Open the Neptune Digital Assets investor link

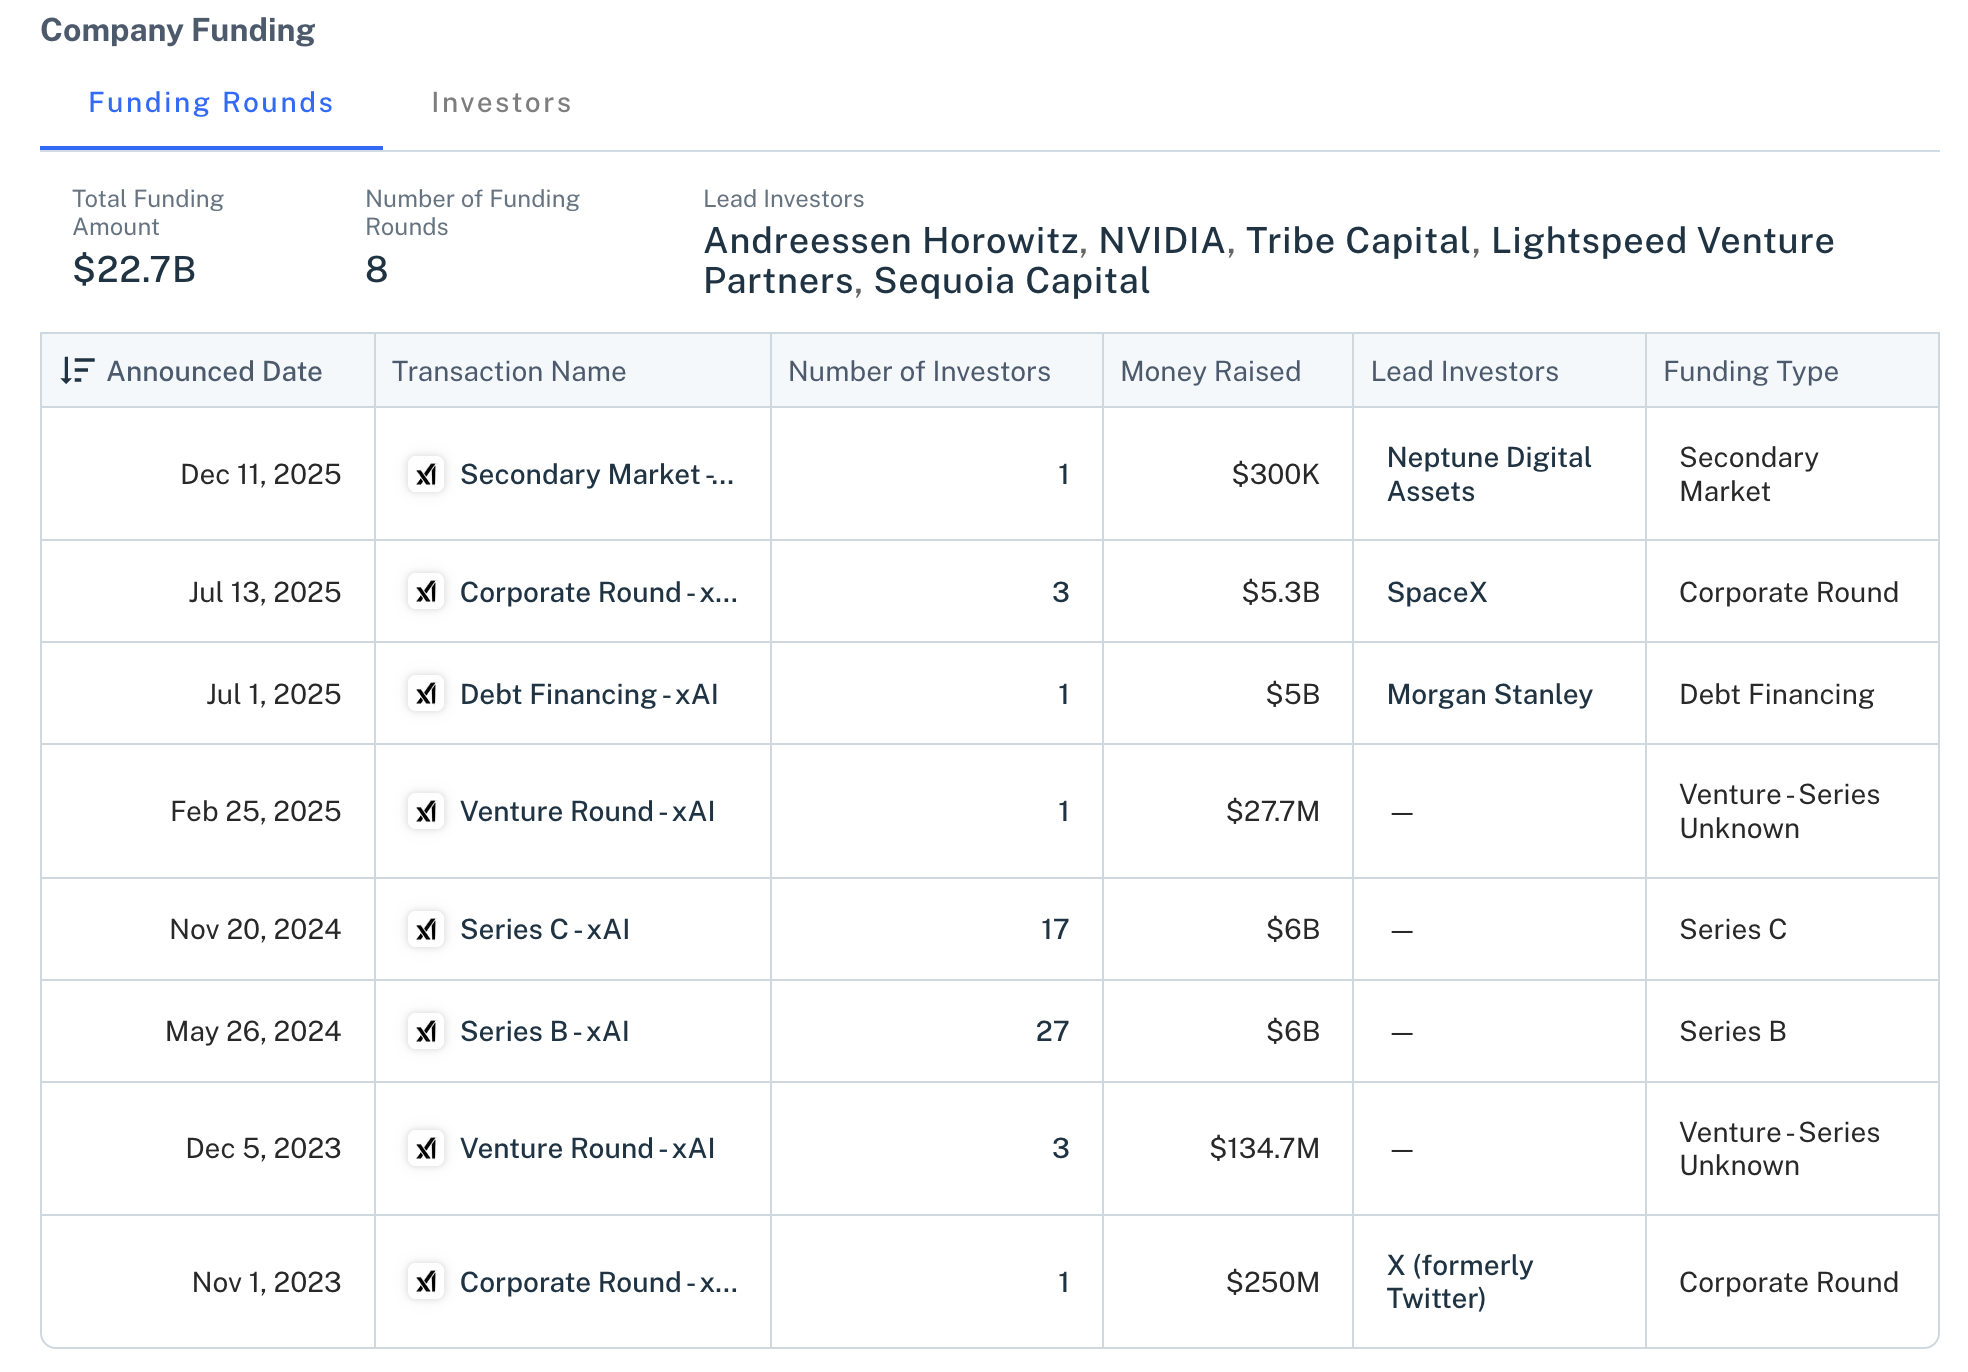click(1488, 474)
